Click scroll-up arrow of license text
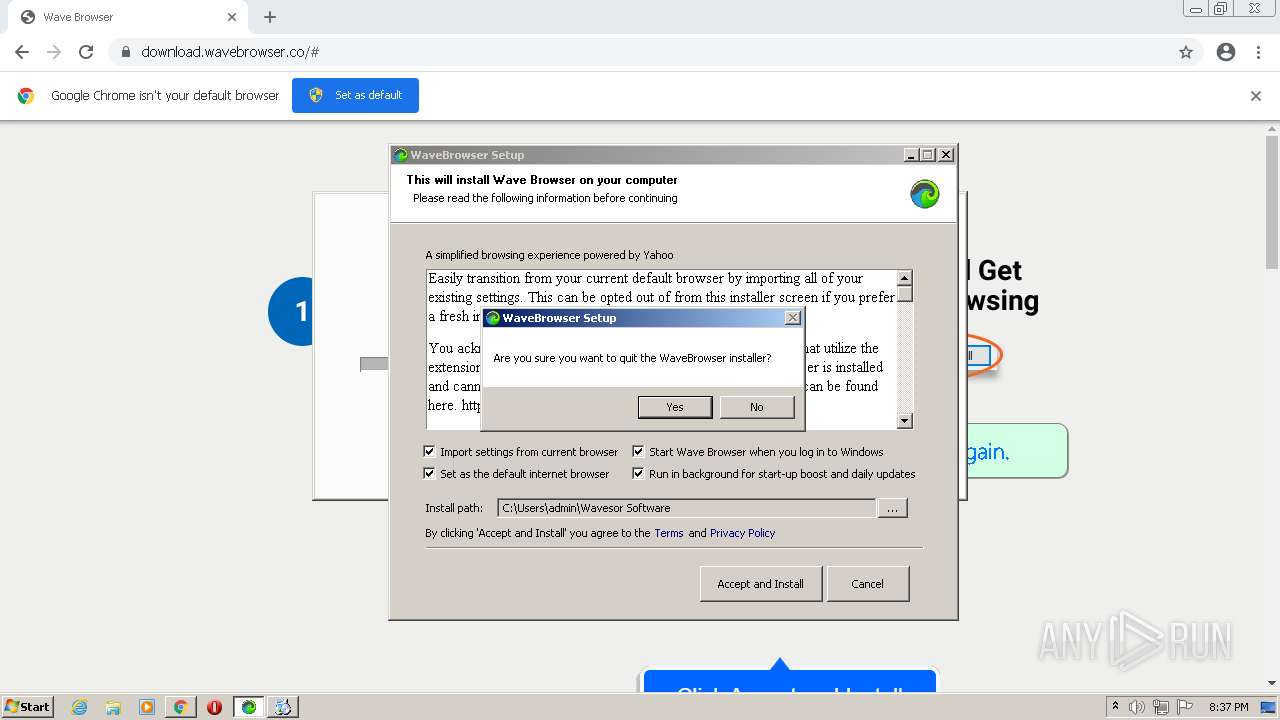This screenshot has height=720, width=1280. [905, 278]
